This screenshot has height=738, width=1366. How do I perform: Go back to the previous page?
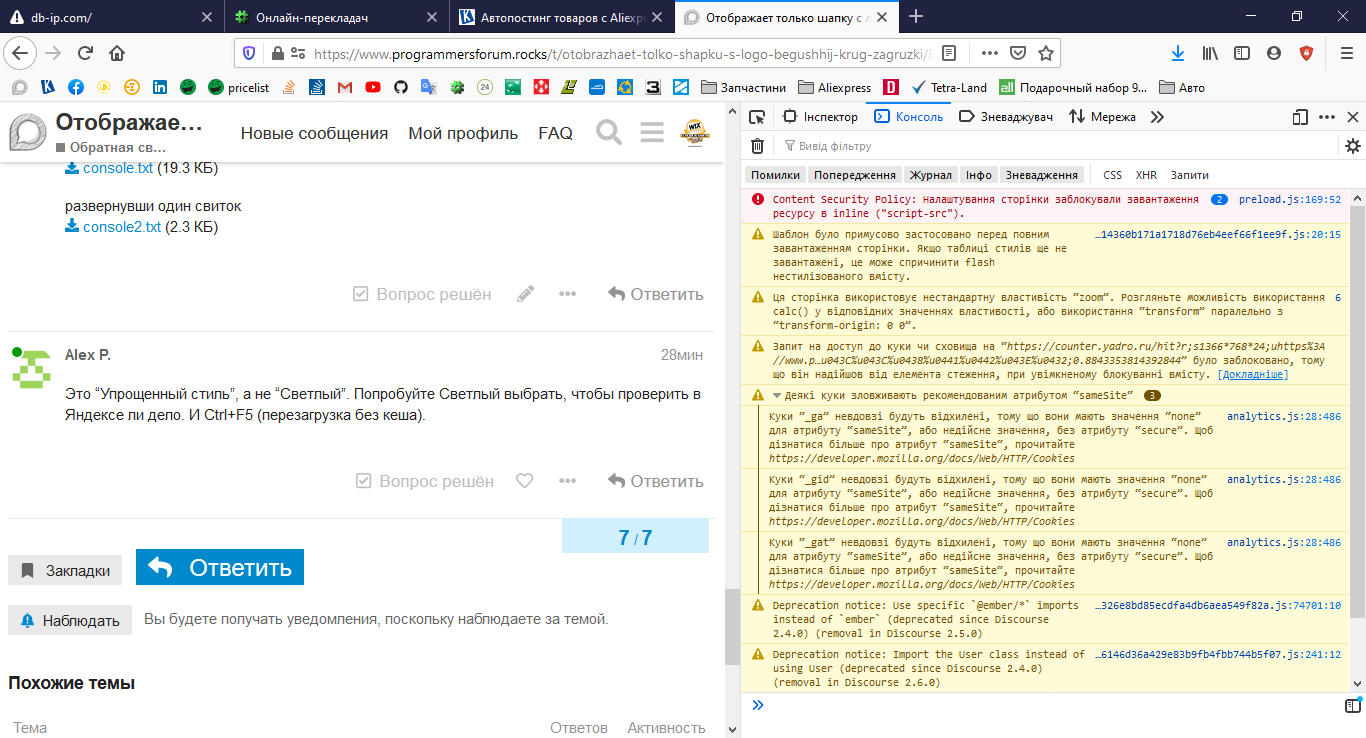[x=22, y=53]
